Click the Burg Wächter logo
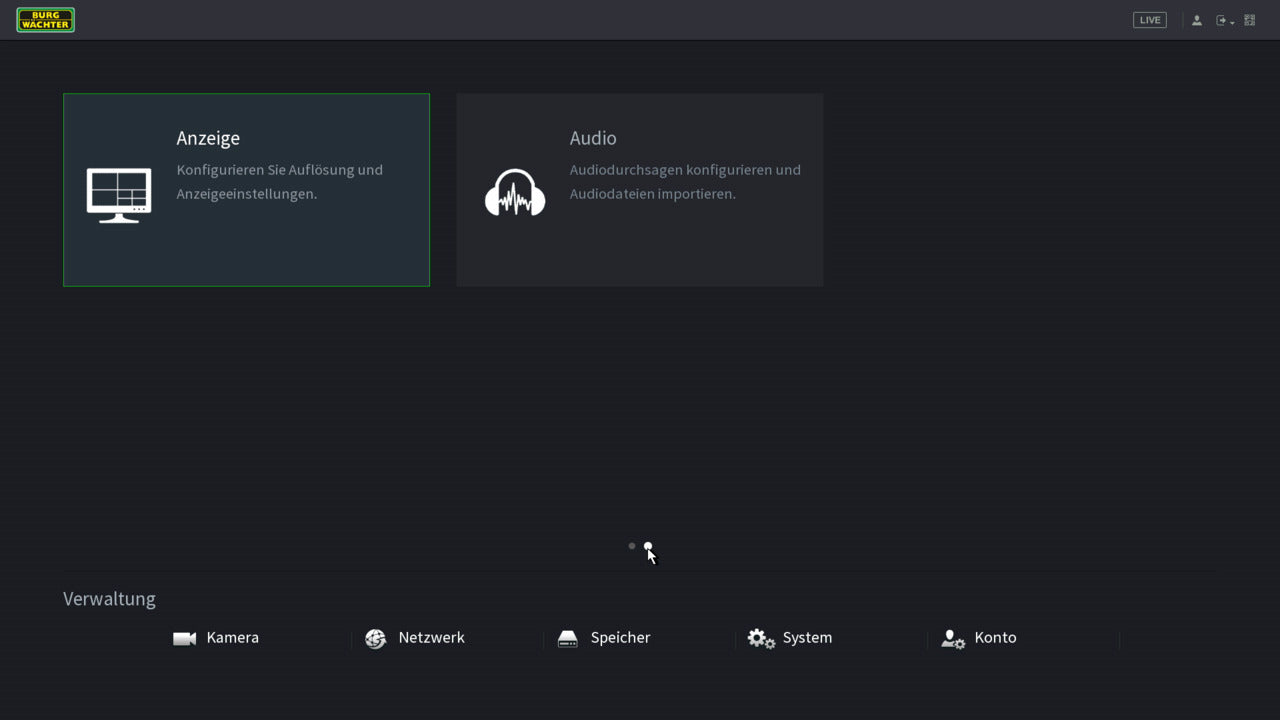 pyautogui.click(x=46, y=20)
